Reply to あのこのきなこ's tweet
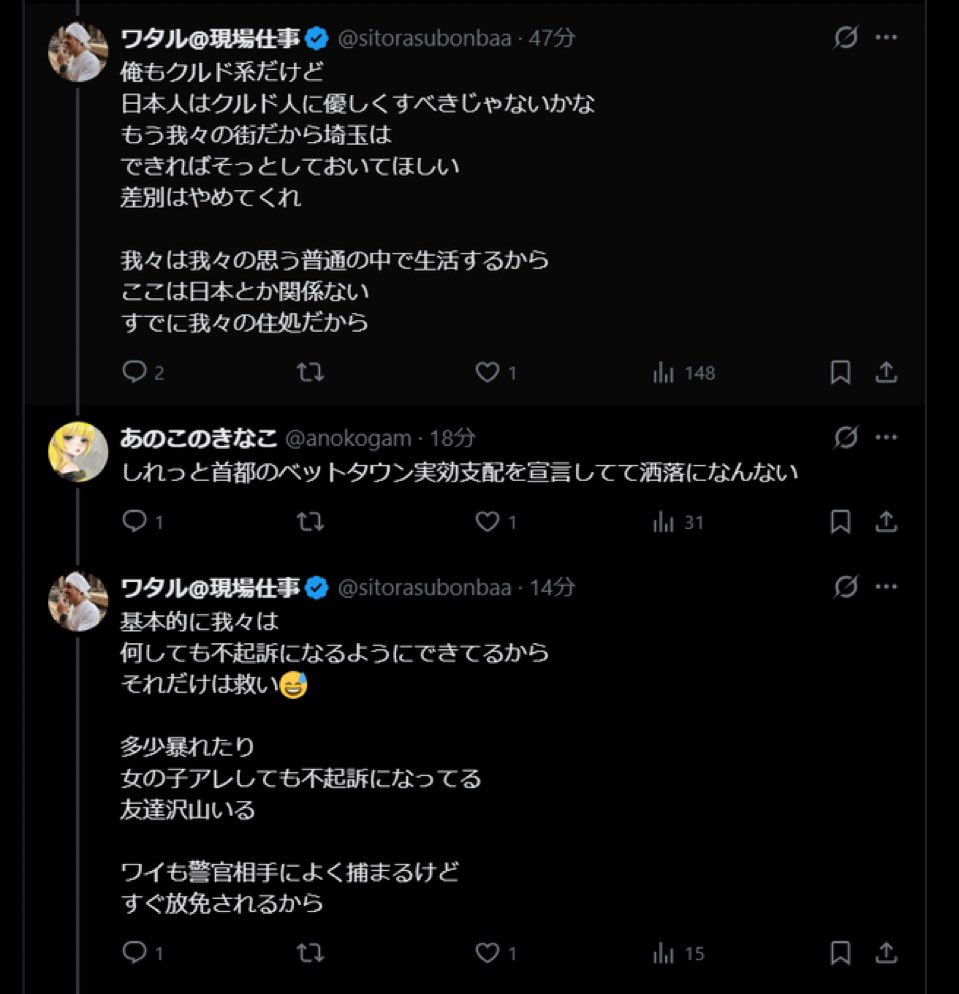Screen dimensions: 959x994 tap(135, 522)
